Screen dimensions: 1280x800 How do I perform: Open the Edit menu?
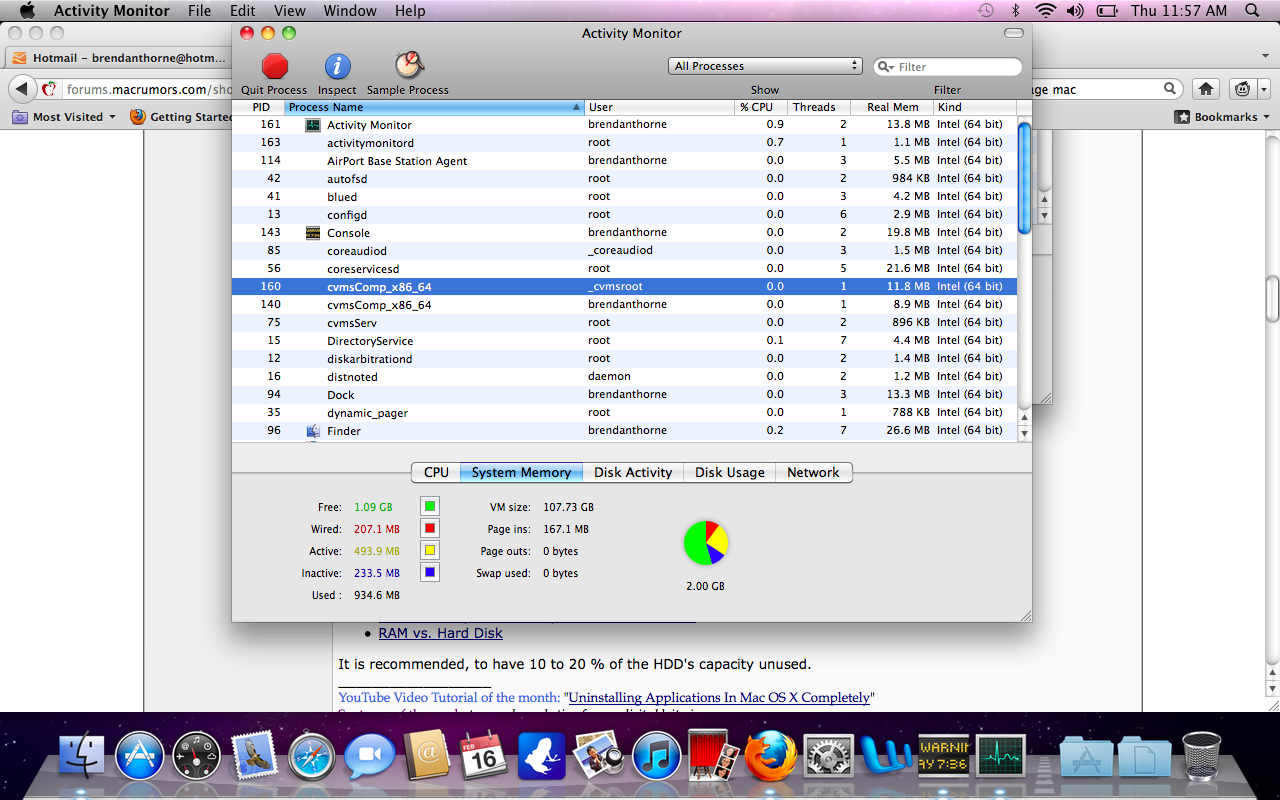pos(242,11)
